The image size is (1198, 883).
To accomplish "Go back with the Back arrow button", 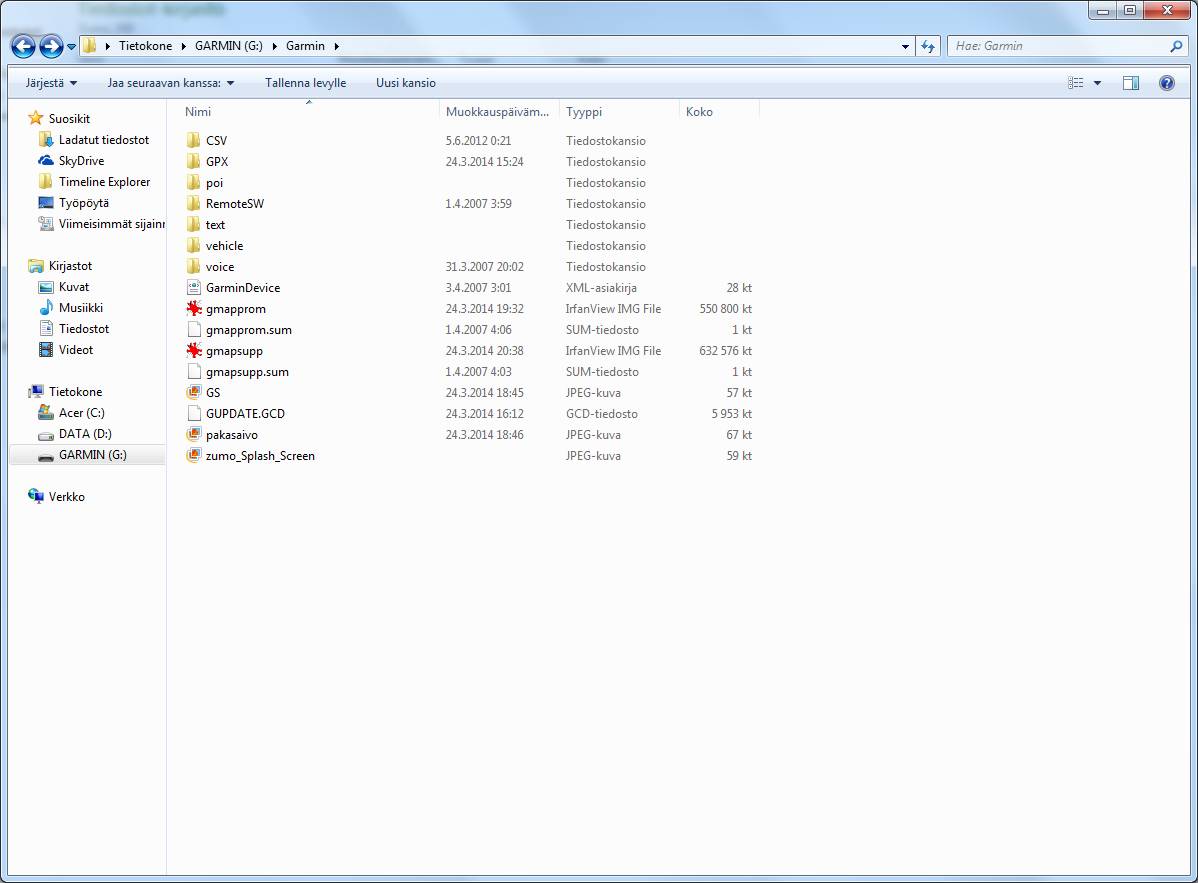I will coord(23,47).
